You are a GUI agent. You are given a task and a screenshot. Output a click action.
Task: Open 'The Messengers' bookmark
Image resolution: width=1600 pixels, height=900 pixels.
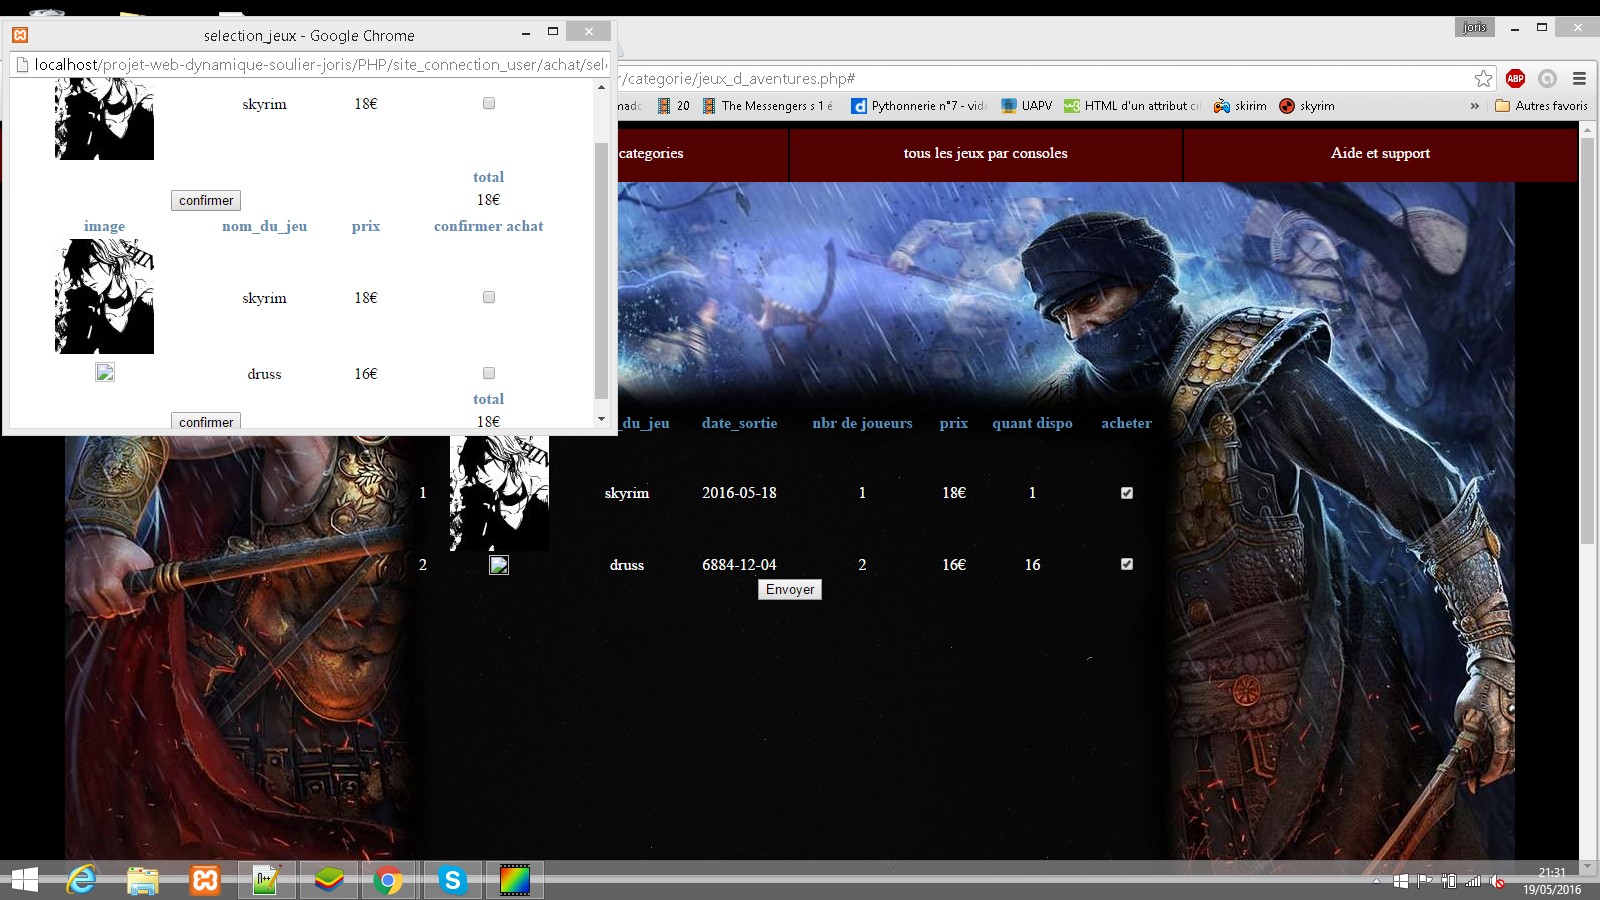tap(768, 106)
